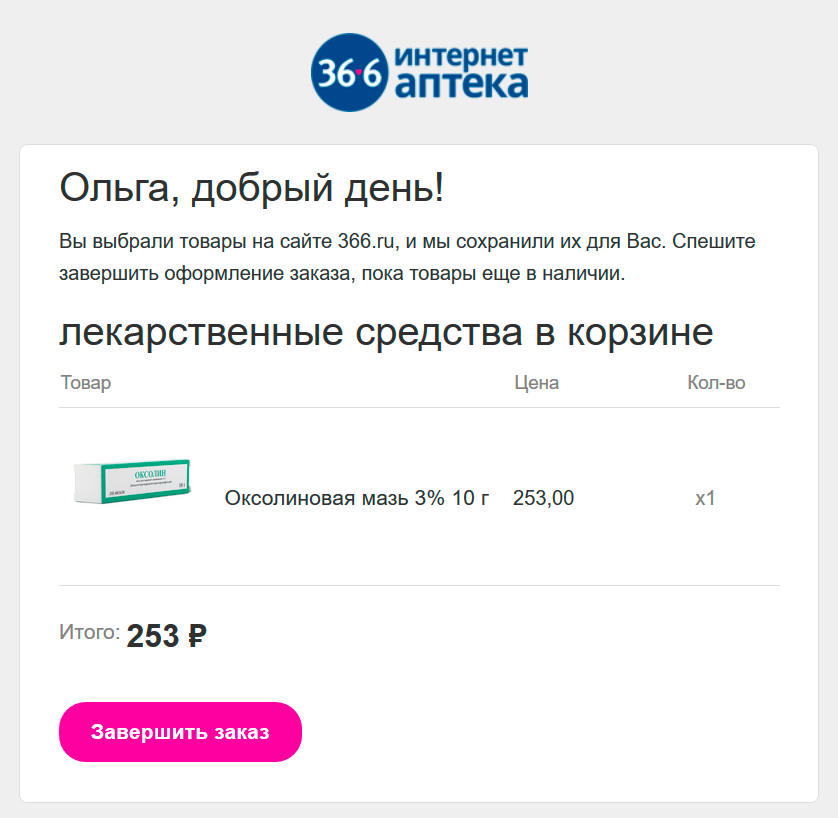Click the 'x1' quantity indicator
Viewport: 838px width, 818px height.
(x=706, y=497)
